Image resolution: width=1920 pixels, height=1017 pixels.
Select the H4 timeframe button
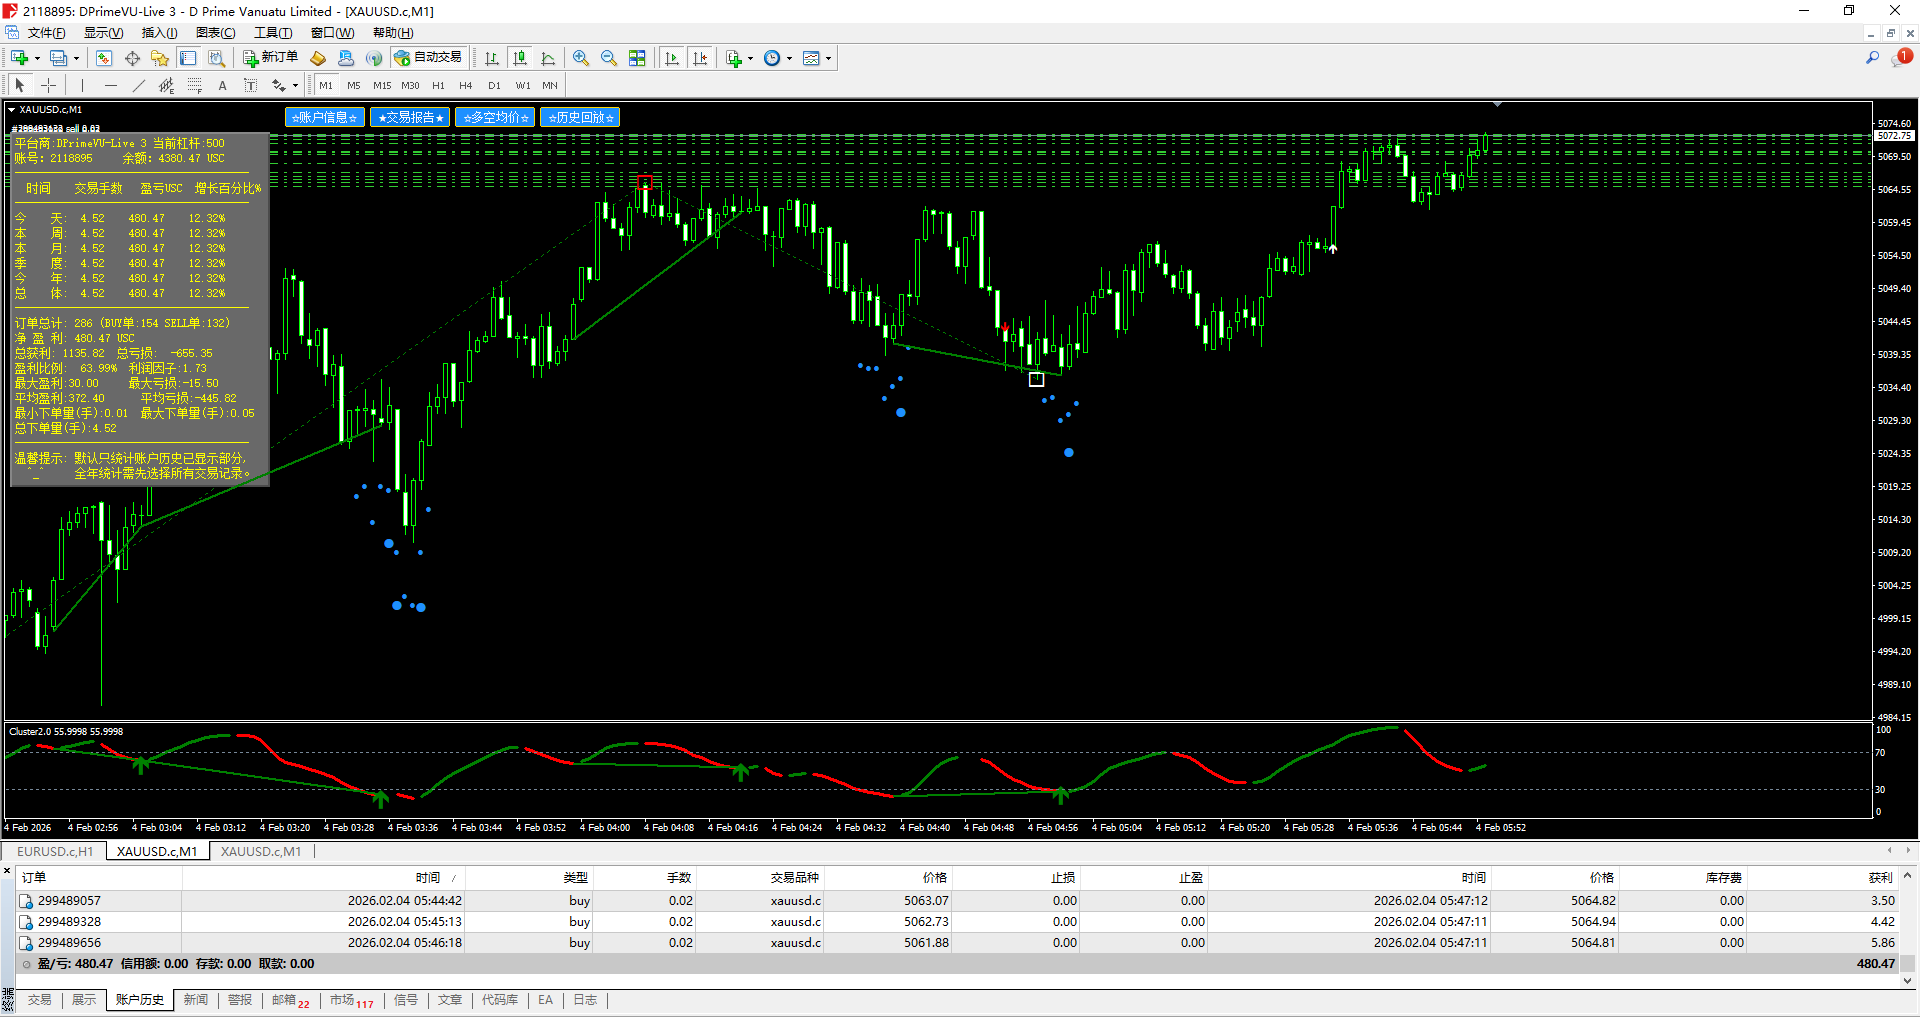[465, 86]
